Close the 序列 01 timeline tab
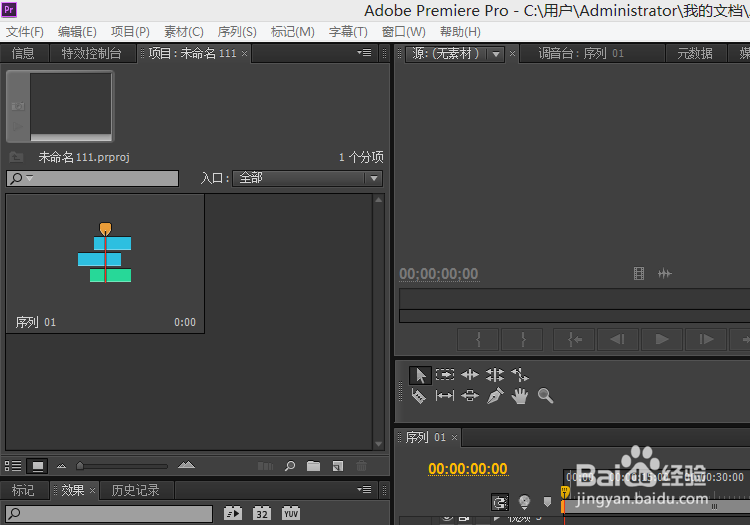 [454, 437]
